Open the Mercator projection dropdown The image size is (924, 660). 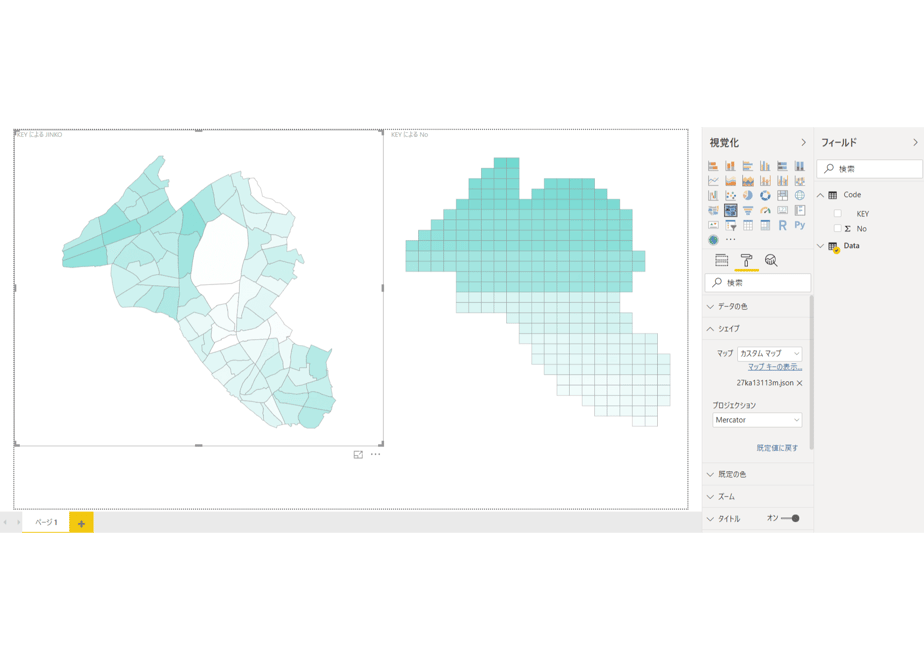point(757,420)
